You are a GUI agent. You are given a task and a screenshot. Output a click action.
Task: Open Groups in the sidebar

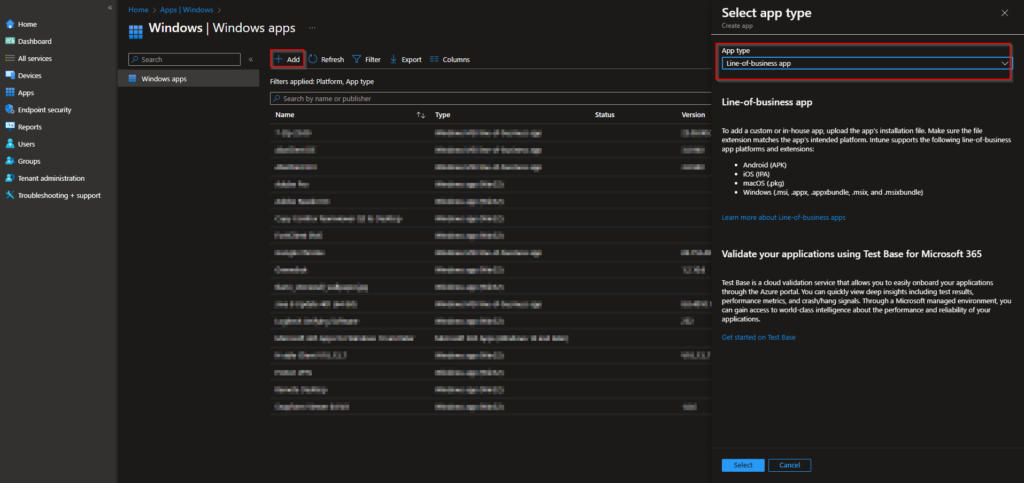pyautogui.click(x=23, y=161)
